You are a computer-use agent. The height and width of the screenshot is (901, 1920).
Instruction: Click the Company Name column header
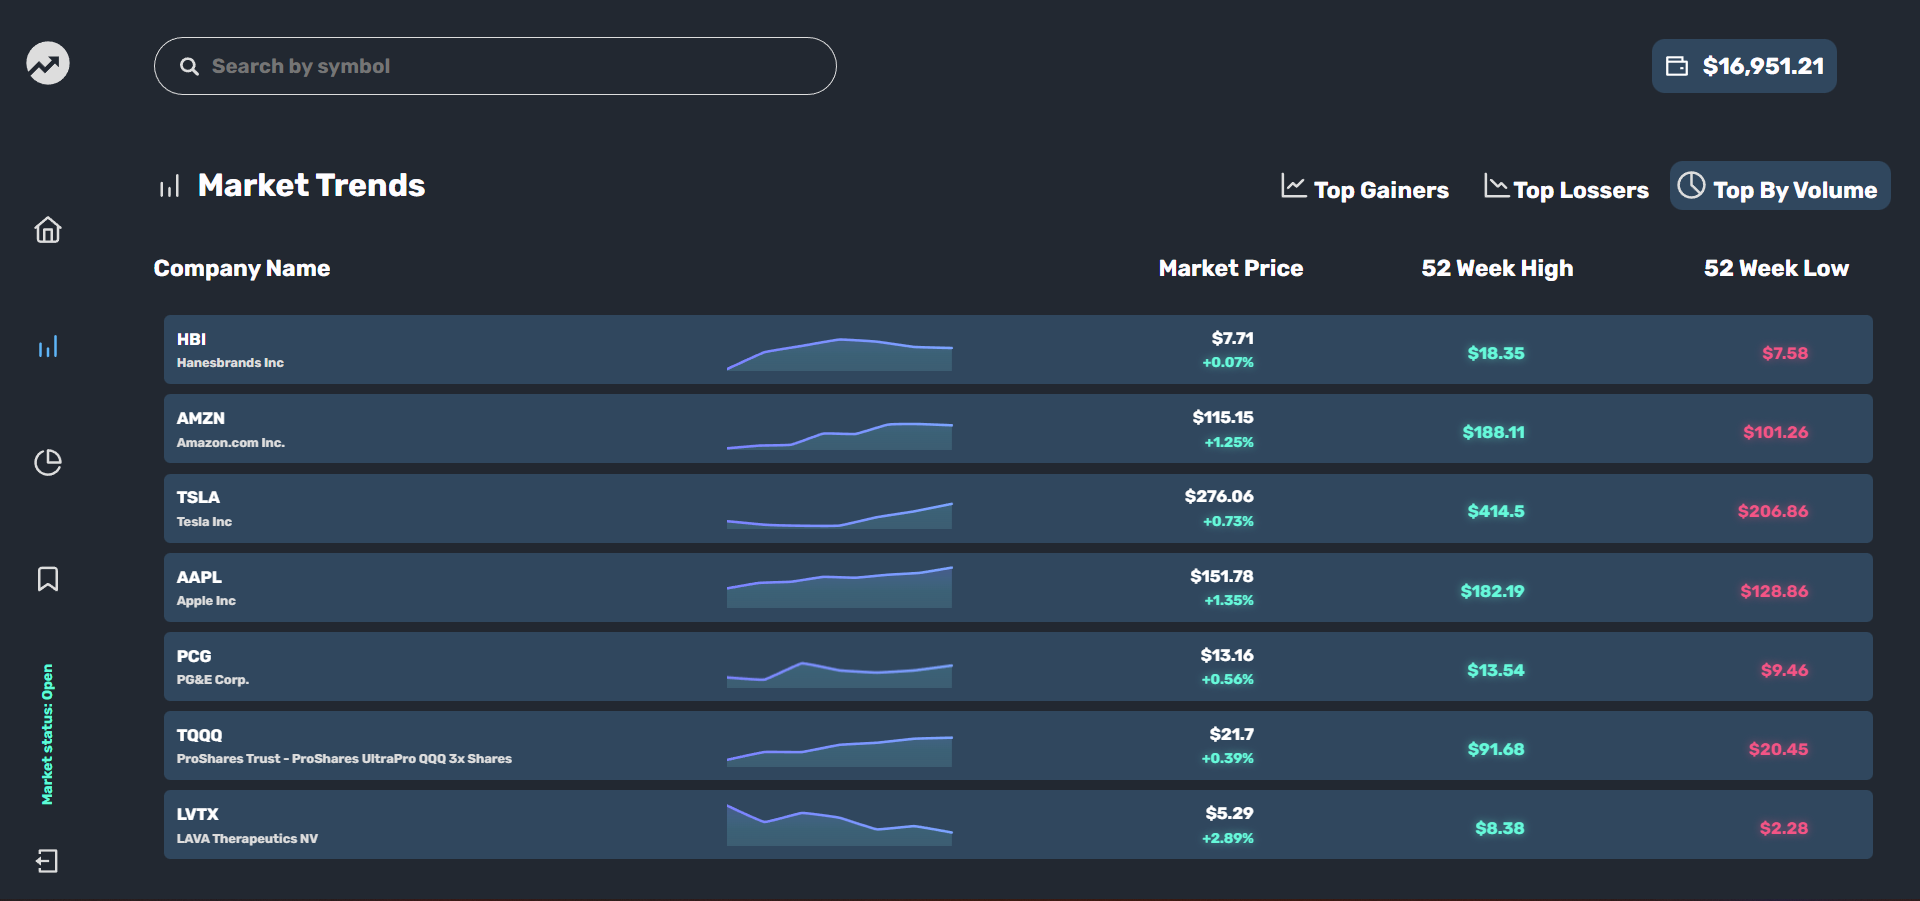click(242, 268)
